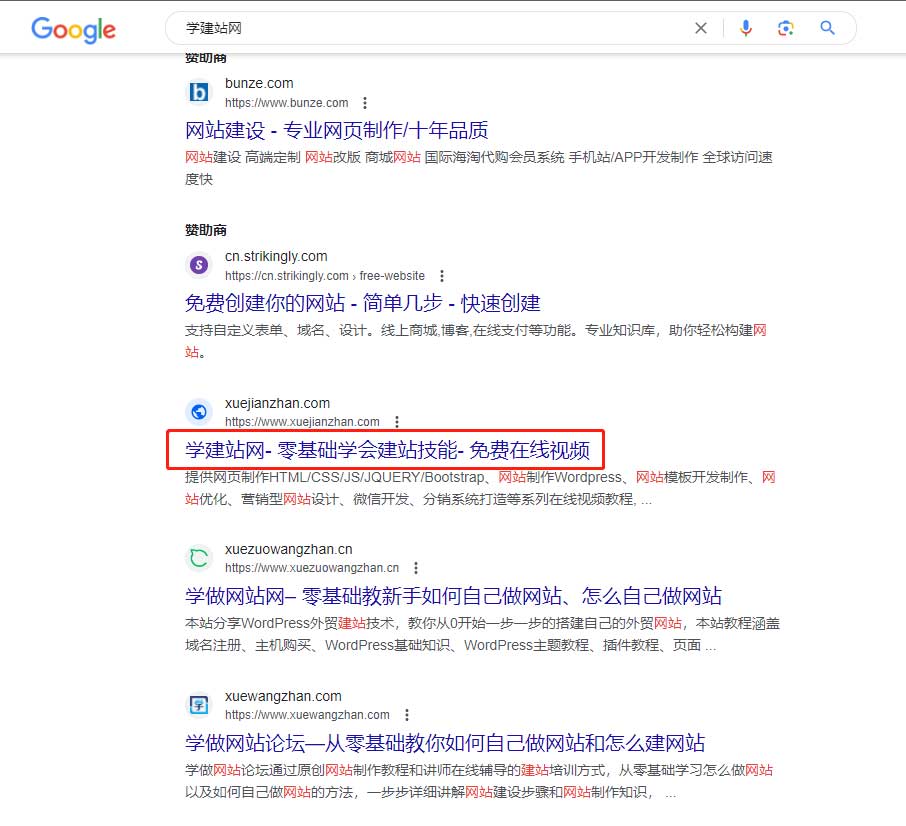The height and width of the screenshot is (826, 906).
Task: Click in the search input field
Action: coord(430,28)
